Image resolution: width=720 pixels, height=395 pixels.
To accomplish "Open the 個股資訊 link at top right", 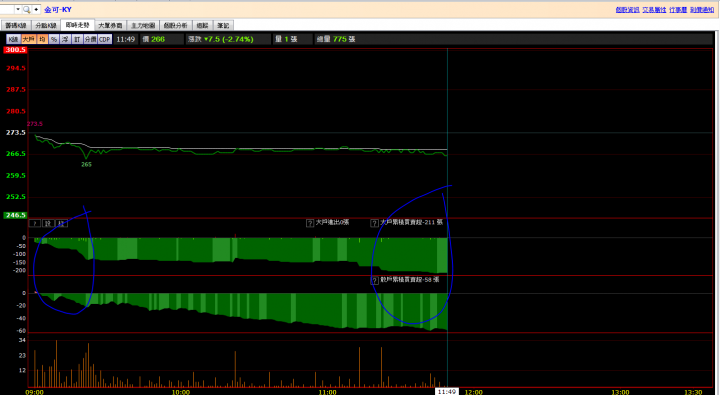I will [x=627, y=10].
